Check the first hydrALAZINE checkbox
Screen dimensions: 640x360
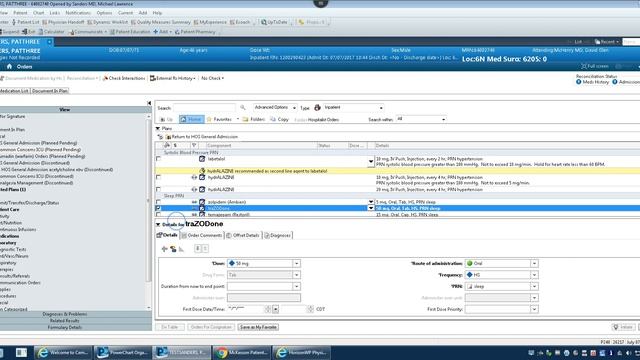(x=158, y=177)
